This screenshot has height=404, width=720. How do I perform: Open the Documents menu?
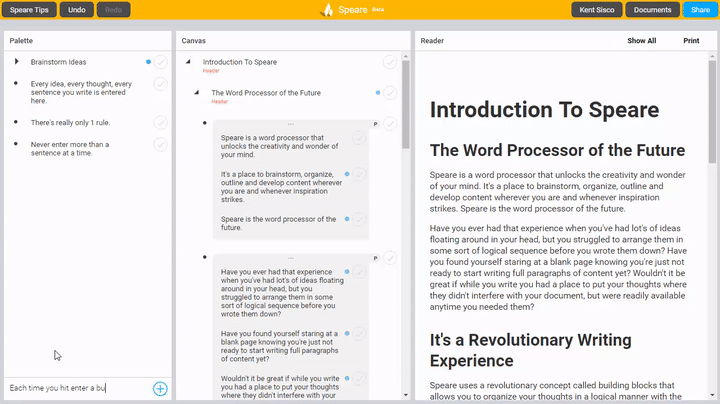(652, 10)
